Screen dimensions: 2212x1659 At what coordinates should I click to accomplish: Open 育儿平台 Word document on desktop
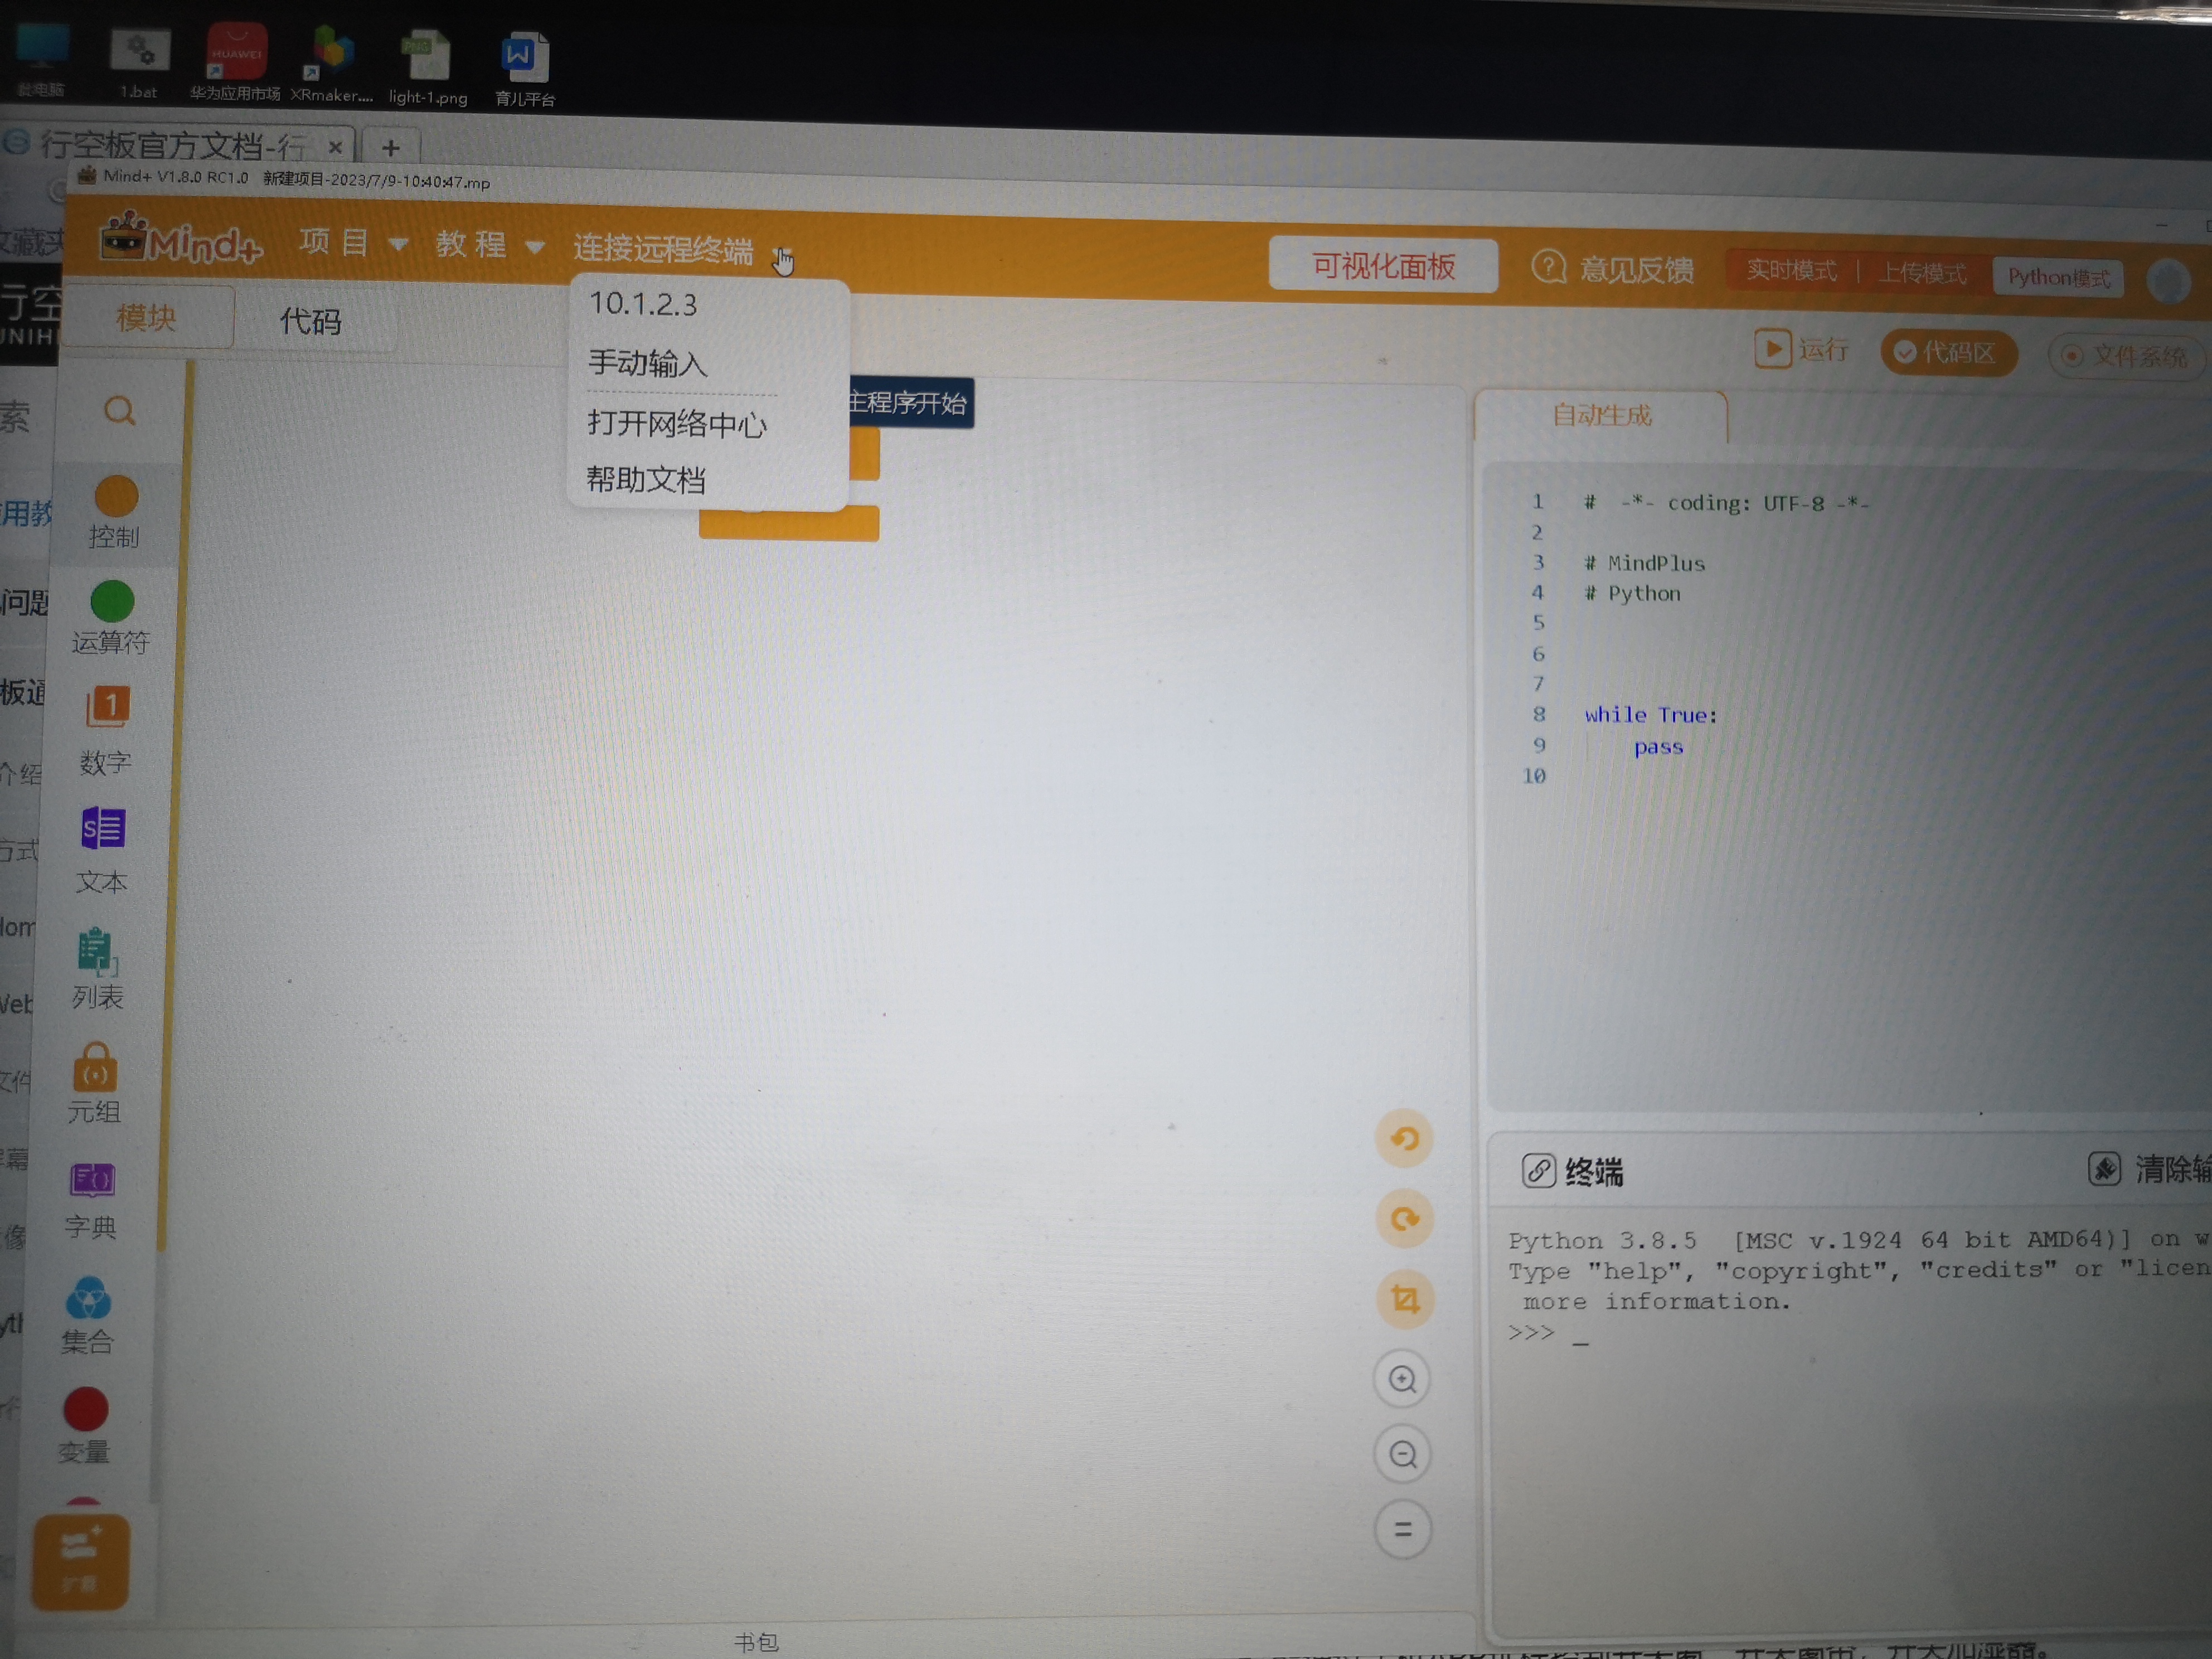point(524,70)
